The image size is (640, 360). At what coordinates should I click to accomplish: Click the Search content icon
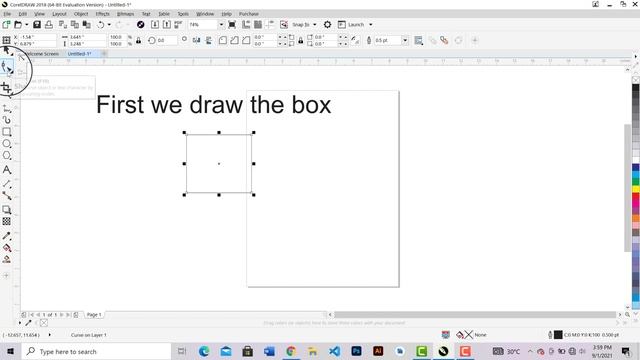[x=140, y=24]
